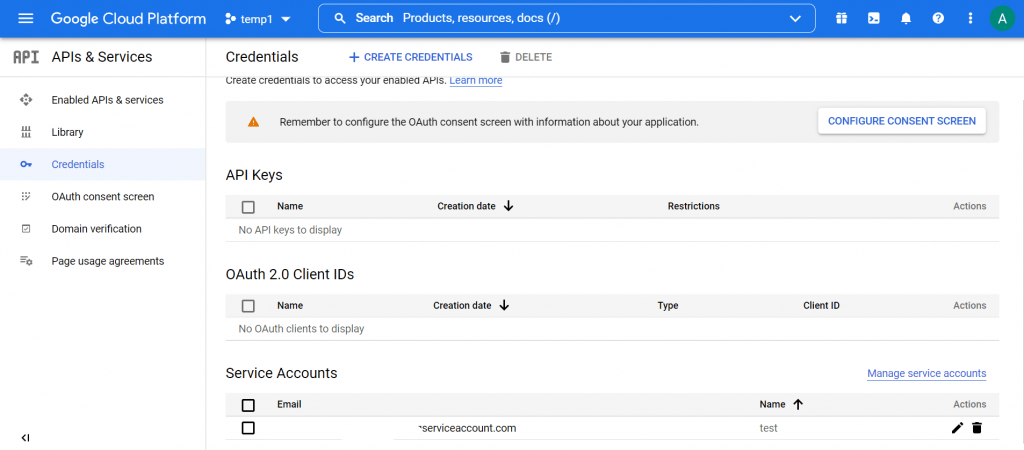Click the service account name test

point(769,428)
